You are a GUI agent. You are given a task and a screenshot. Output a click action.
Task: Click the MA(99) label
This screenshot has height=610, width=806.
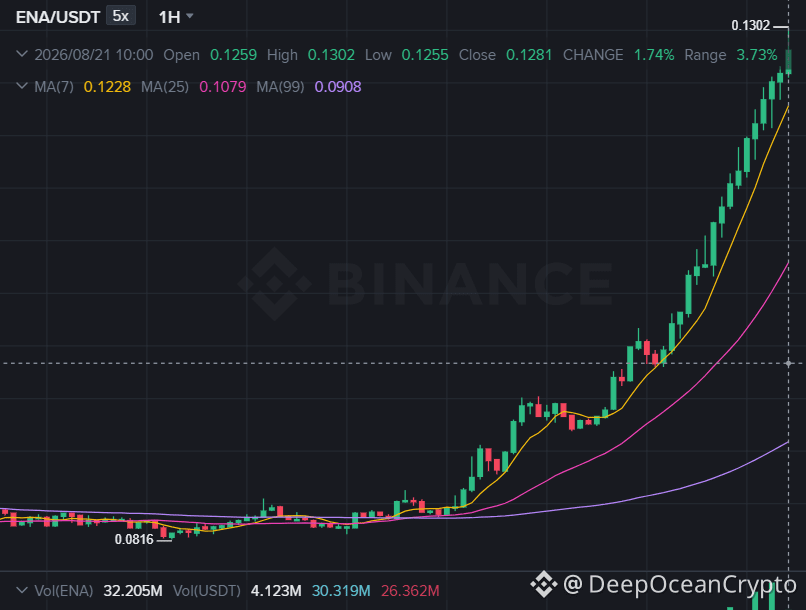[x=280, y=86]
